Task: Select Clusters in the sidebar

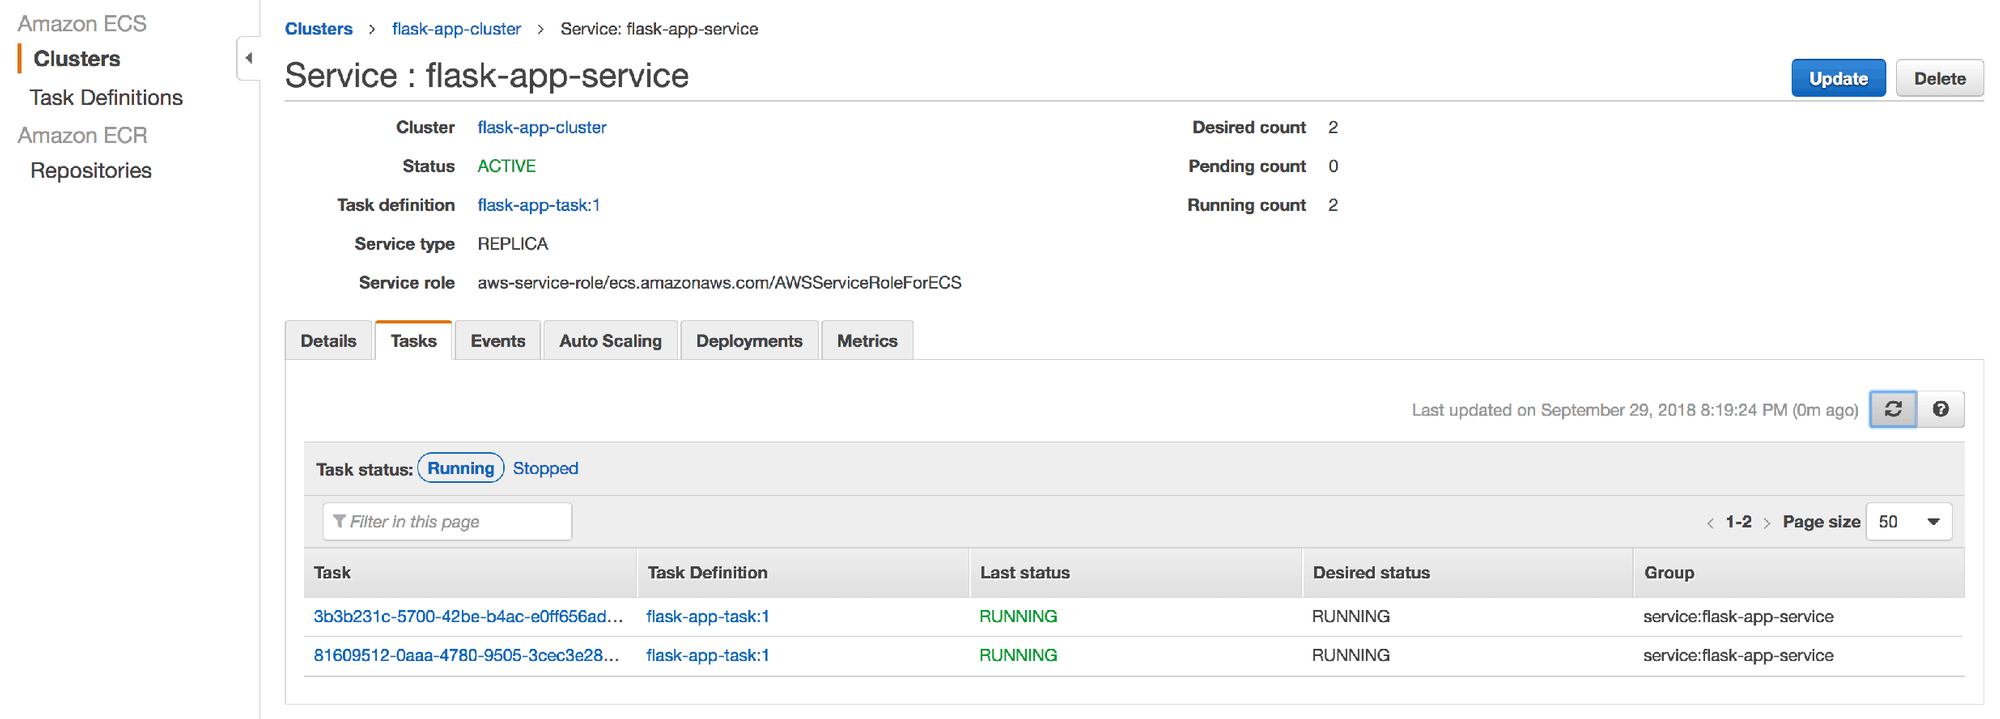Action: [x=77, y=58]
